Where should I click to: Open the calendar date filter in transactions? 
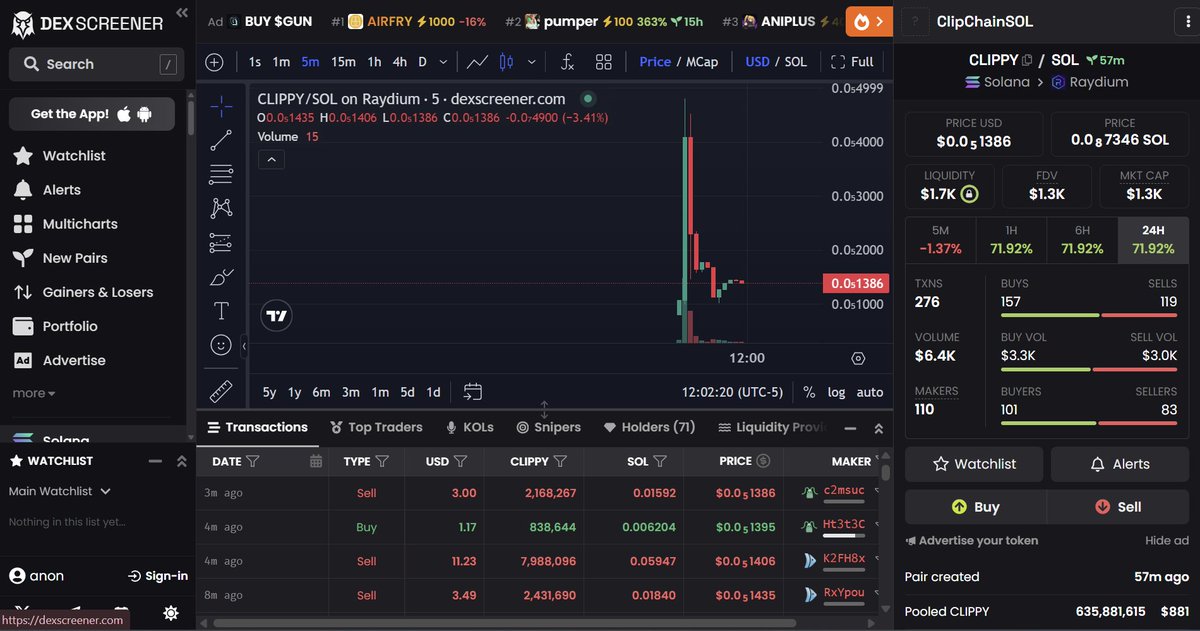316,461
